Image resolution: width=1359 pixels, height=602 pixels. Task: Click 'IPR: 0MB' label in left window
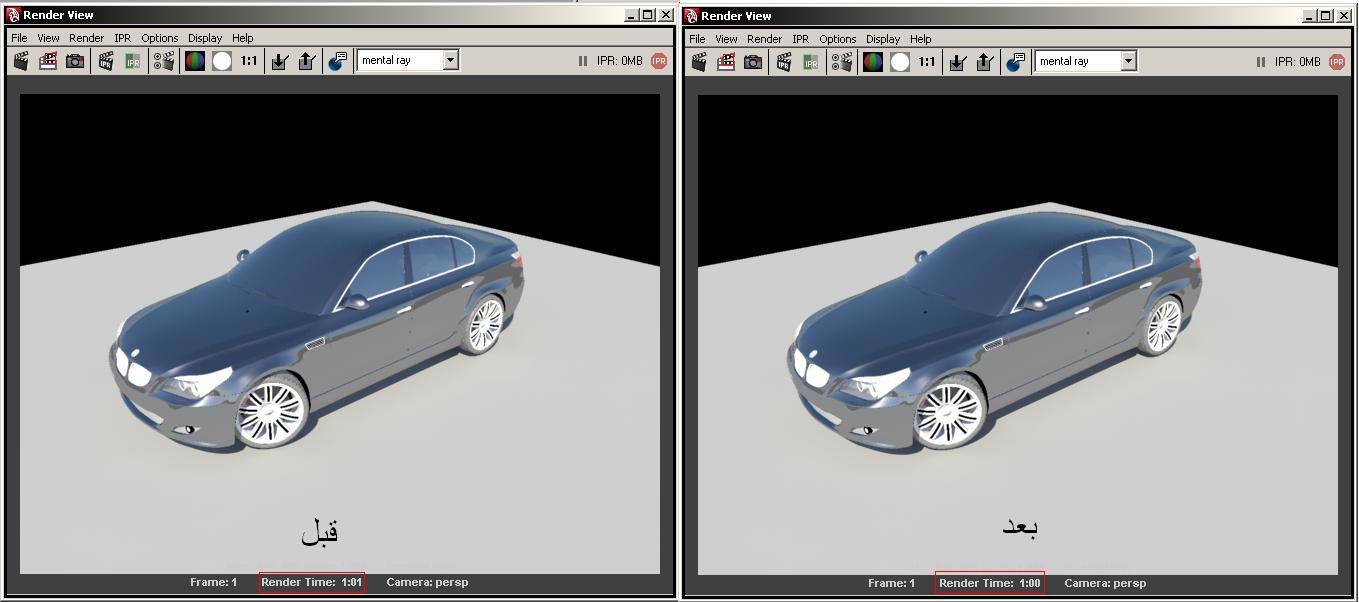pos(619,61)
